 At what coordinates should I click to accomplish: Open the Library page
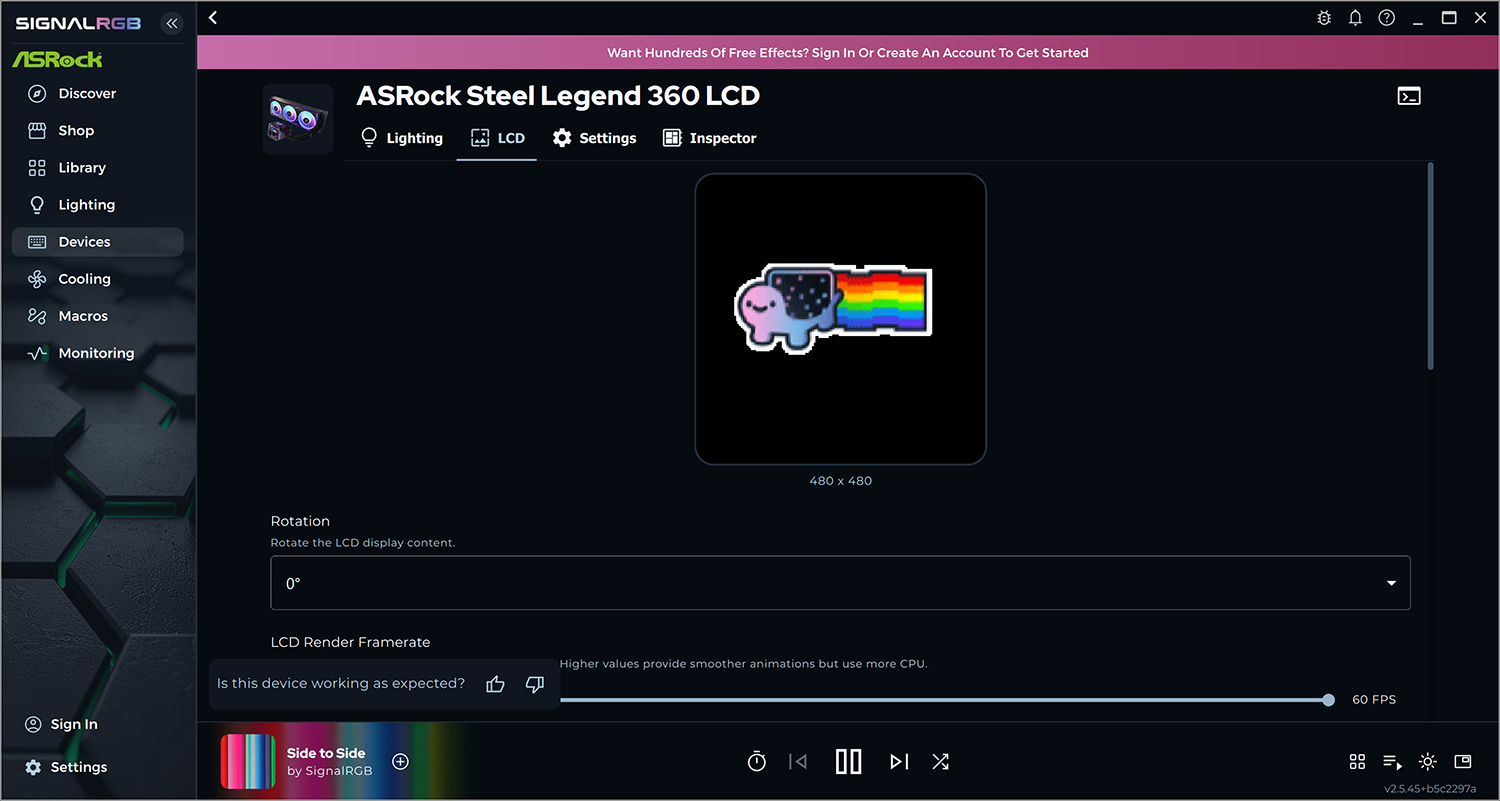(x=98, y=168)
